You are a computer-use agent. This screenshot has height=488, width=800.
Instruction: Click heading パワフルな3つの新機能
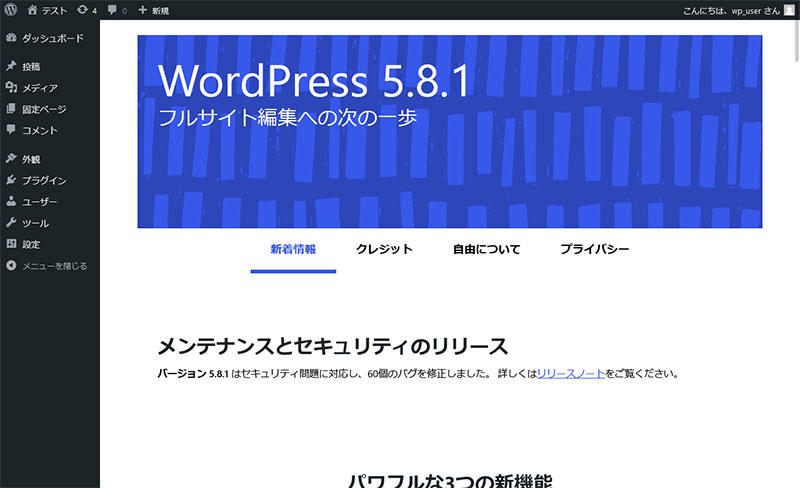click(x=450, y=480)
